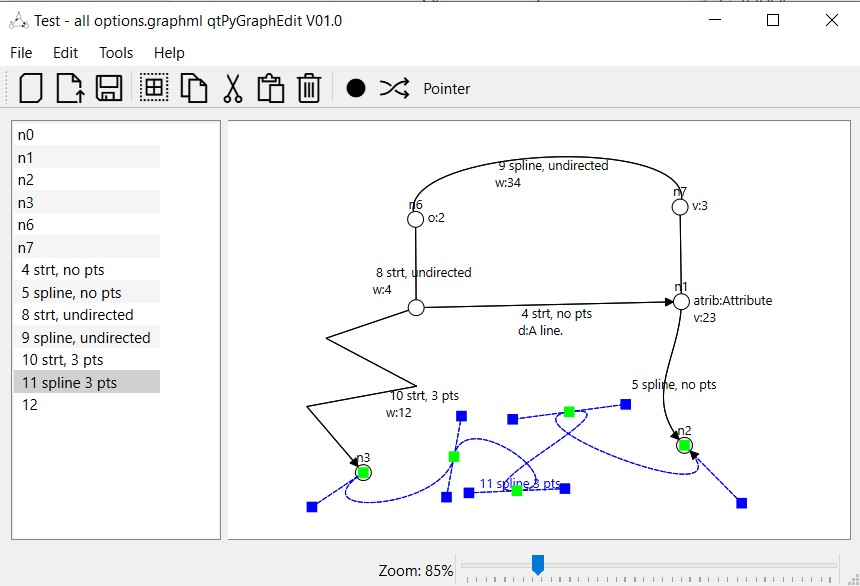
Task: Select the black circle Add Node tool
Action: point(355,88)
